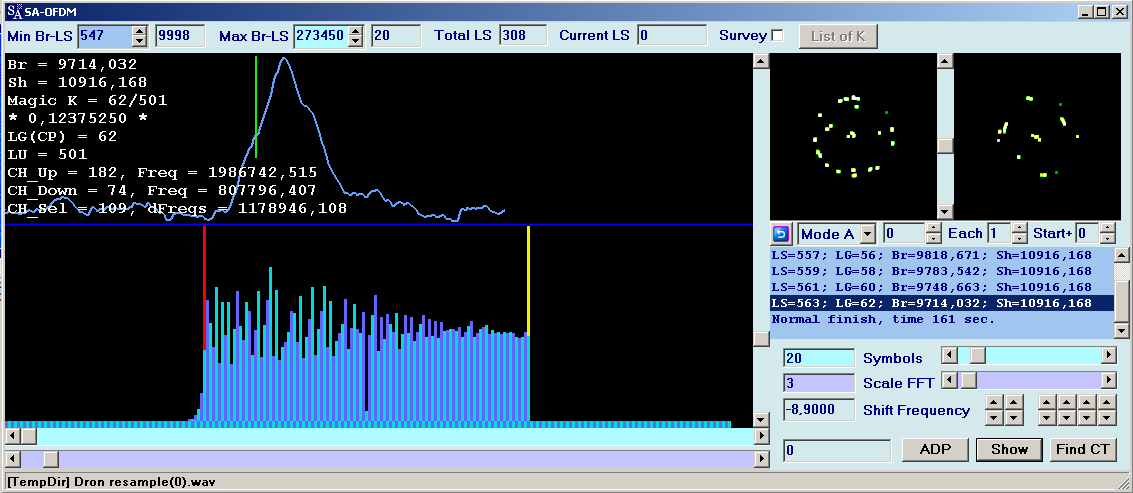Viewport: 1133px width, 493px height.
Task: Increase Min Br-LS with the spinner up arrow
Action: pos(140,30)
